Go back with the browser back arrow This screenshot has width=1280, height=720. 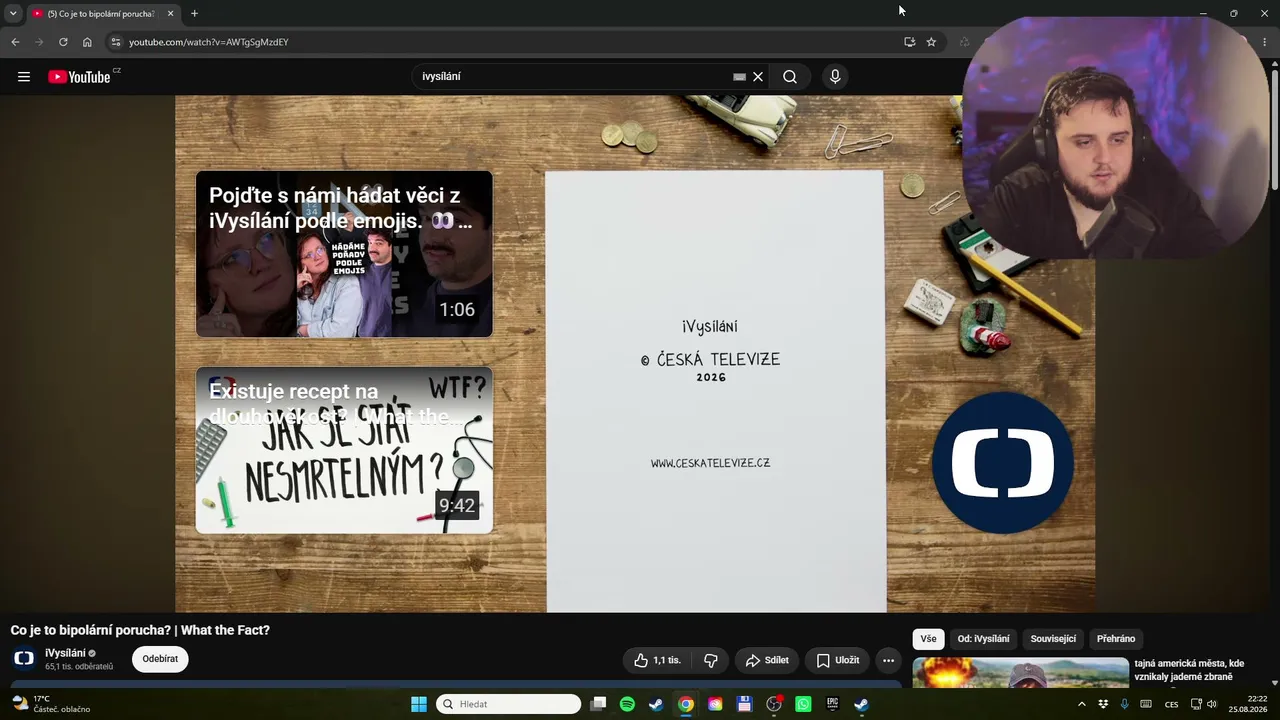click(x=15, y=42)
